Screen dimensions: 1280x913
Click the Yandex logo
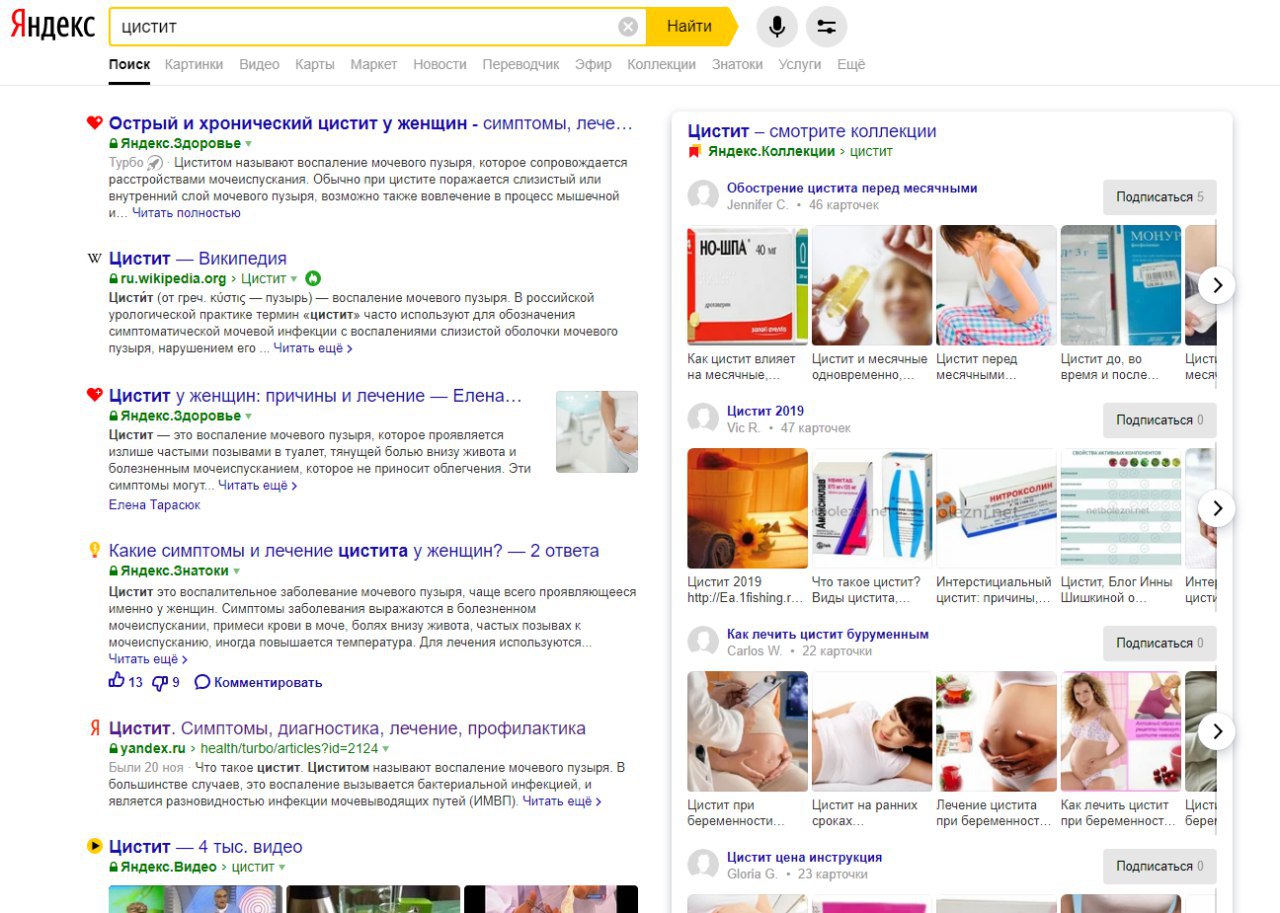point(53,26)
